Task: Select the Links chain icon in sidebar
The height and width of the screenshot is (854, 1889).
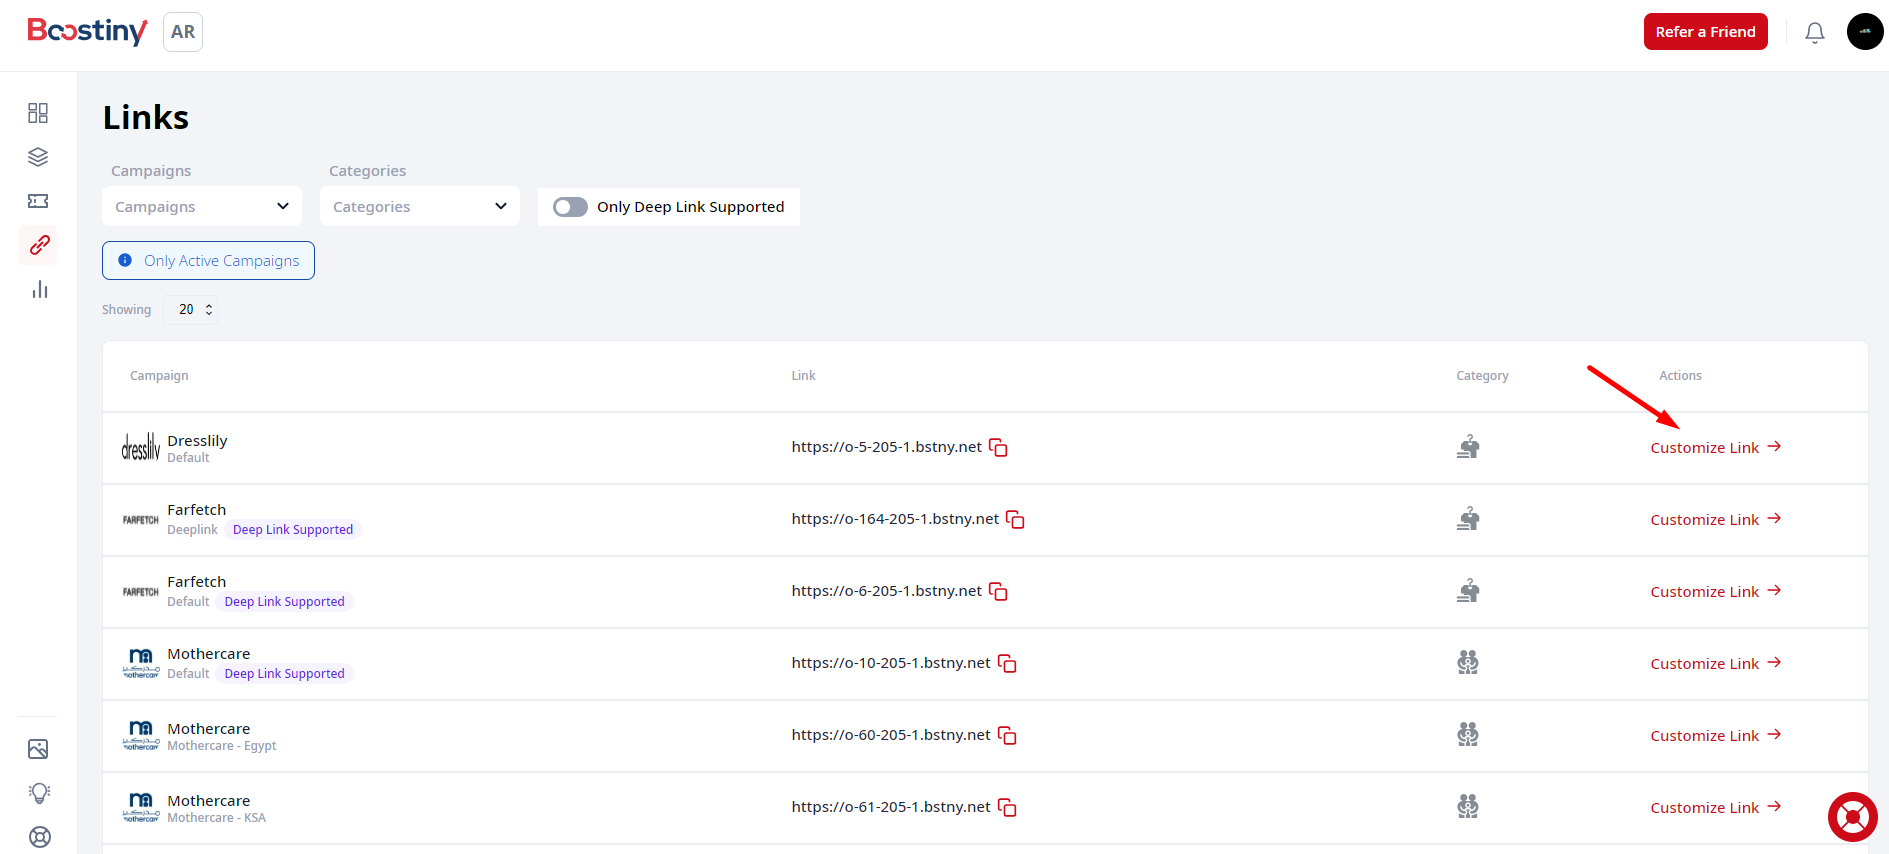Action: point(39,245)
